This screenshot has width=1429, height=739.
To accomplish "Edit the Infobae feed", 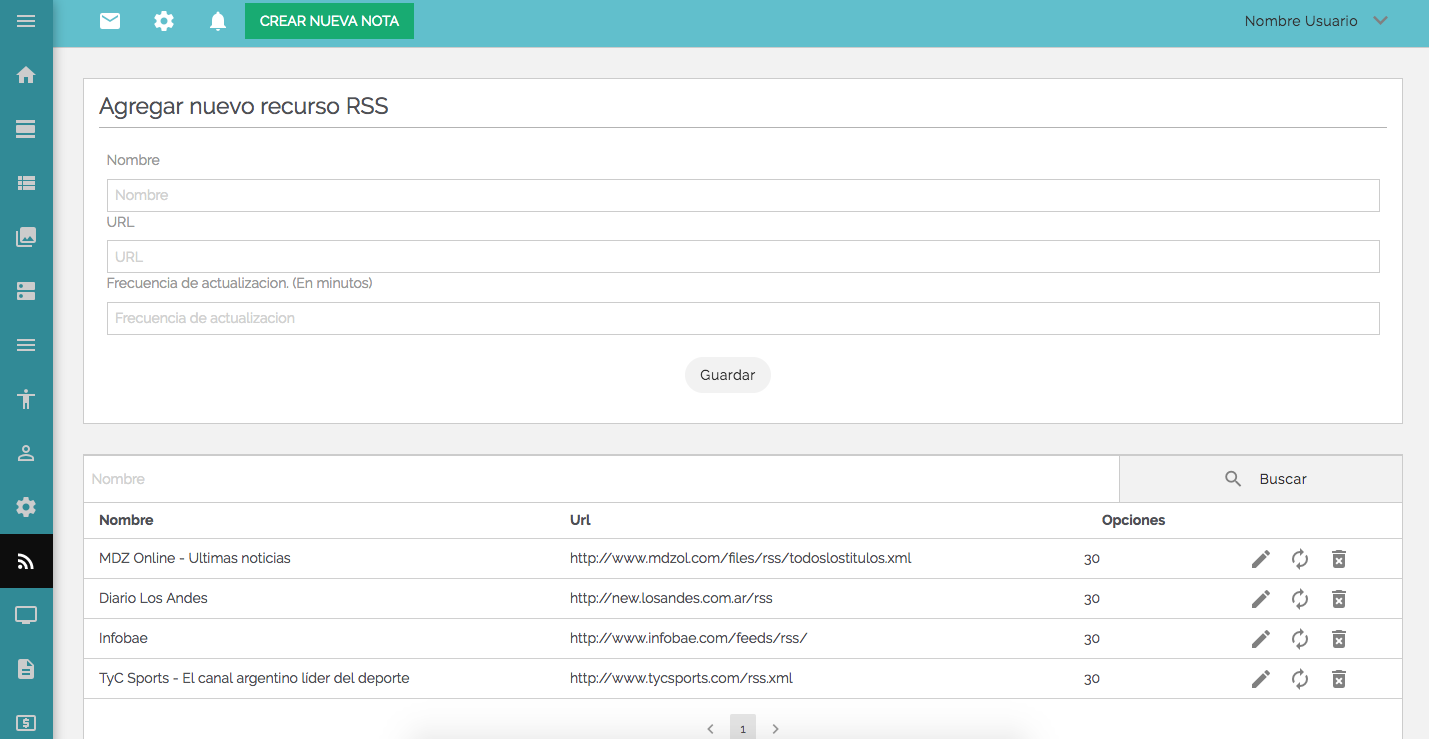I will [1261, 639].
